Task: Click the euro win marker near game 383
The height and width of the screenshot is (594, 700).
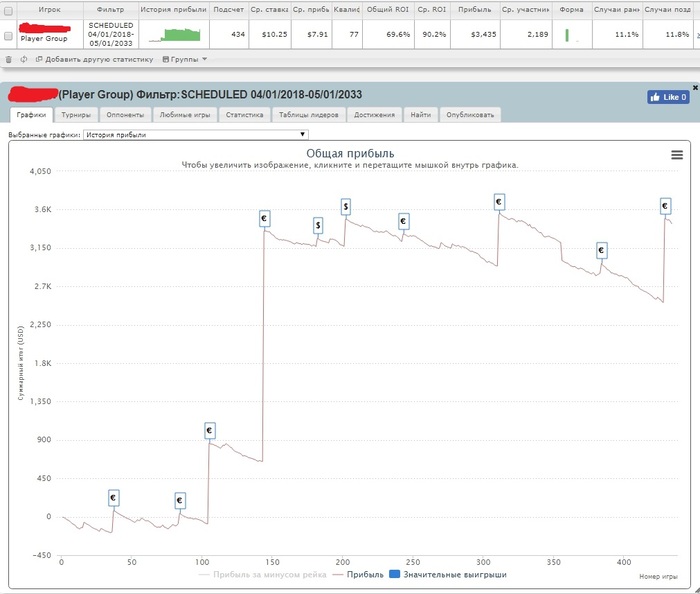Action: (601, 250)
